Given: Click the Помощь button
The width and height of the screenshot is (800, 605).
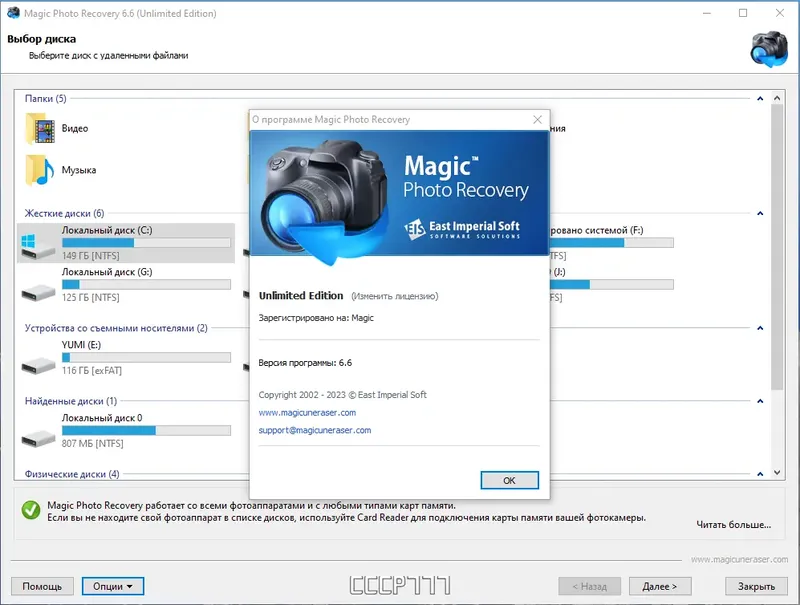Looking at the screenshot, I should [x=42, y=586].
